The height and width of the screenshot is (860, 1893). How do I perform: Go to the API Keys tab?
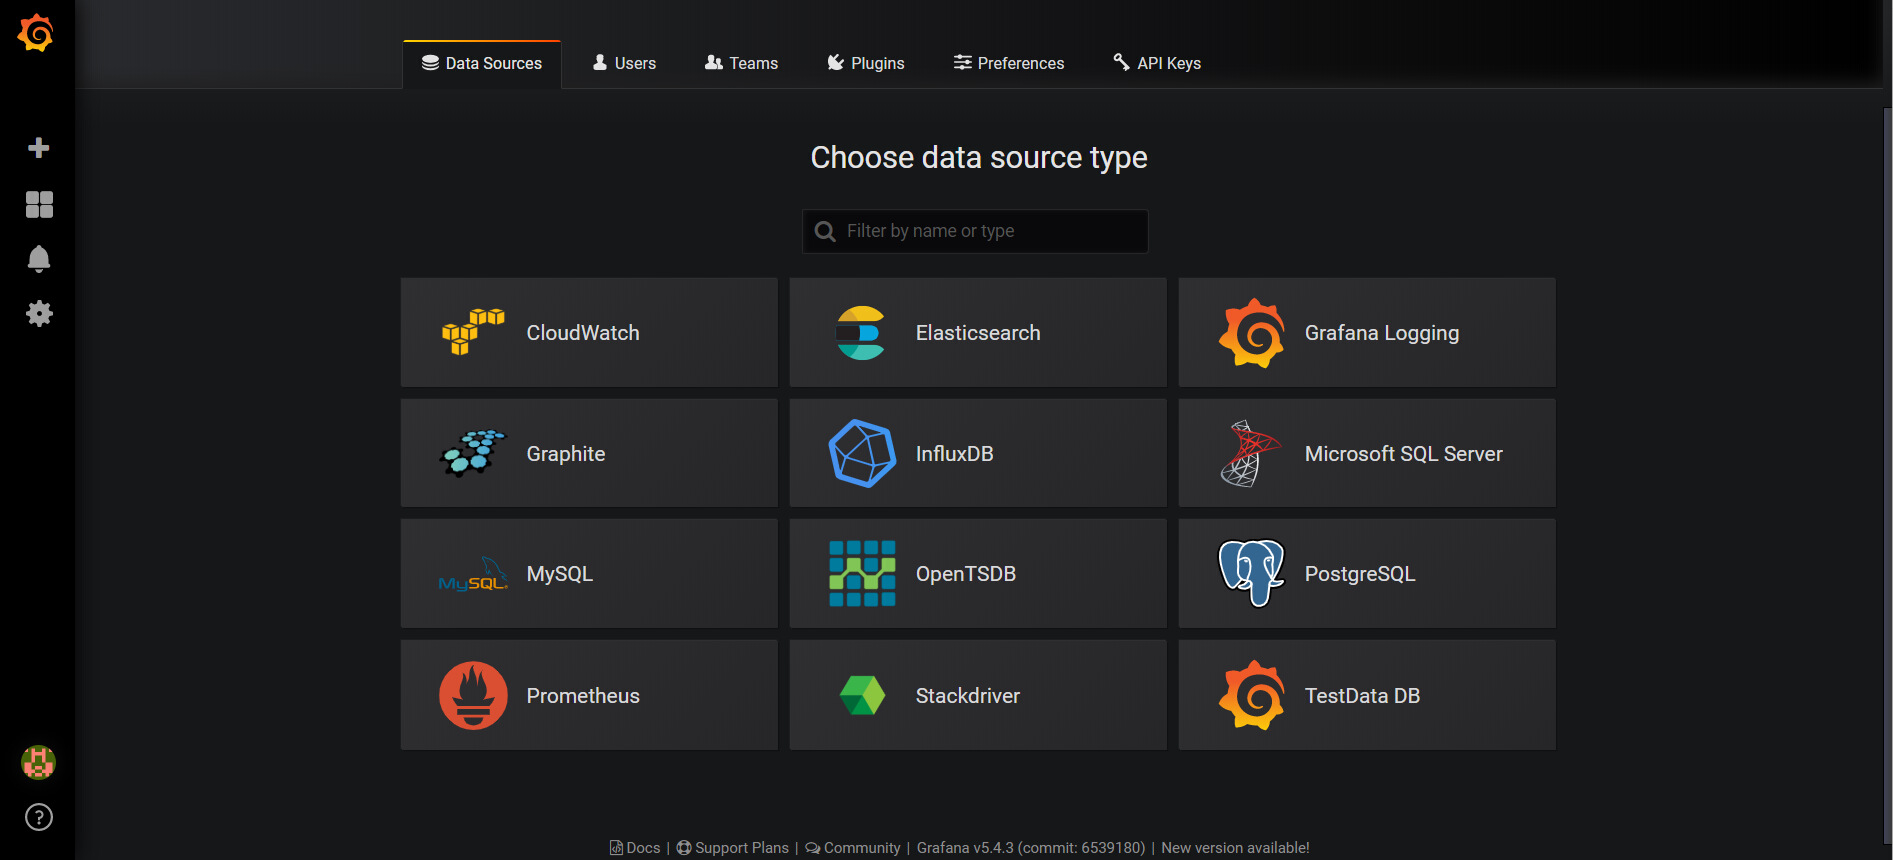point(1157,63)
